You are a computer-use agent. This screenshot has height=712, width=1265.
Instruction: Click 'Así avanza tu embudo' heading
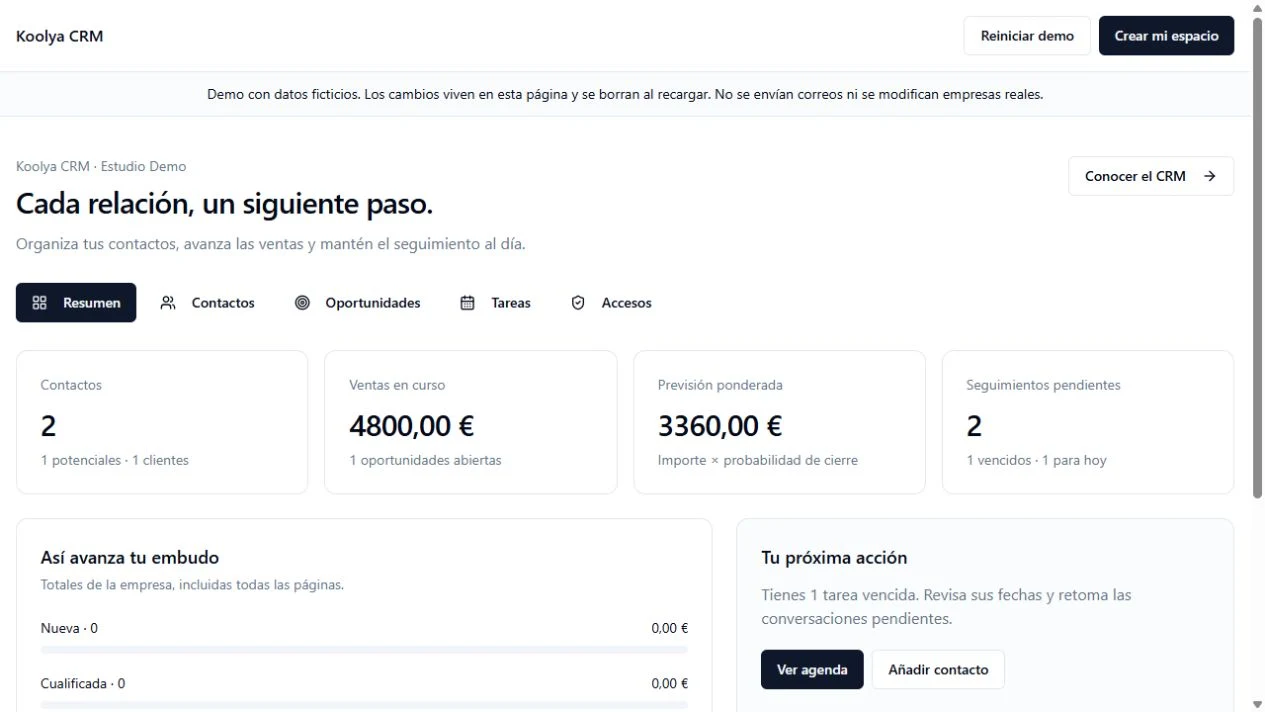(130, 558)
